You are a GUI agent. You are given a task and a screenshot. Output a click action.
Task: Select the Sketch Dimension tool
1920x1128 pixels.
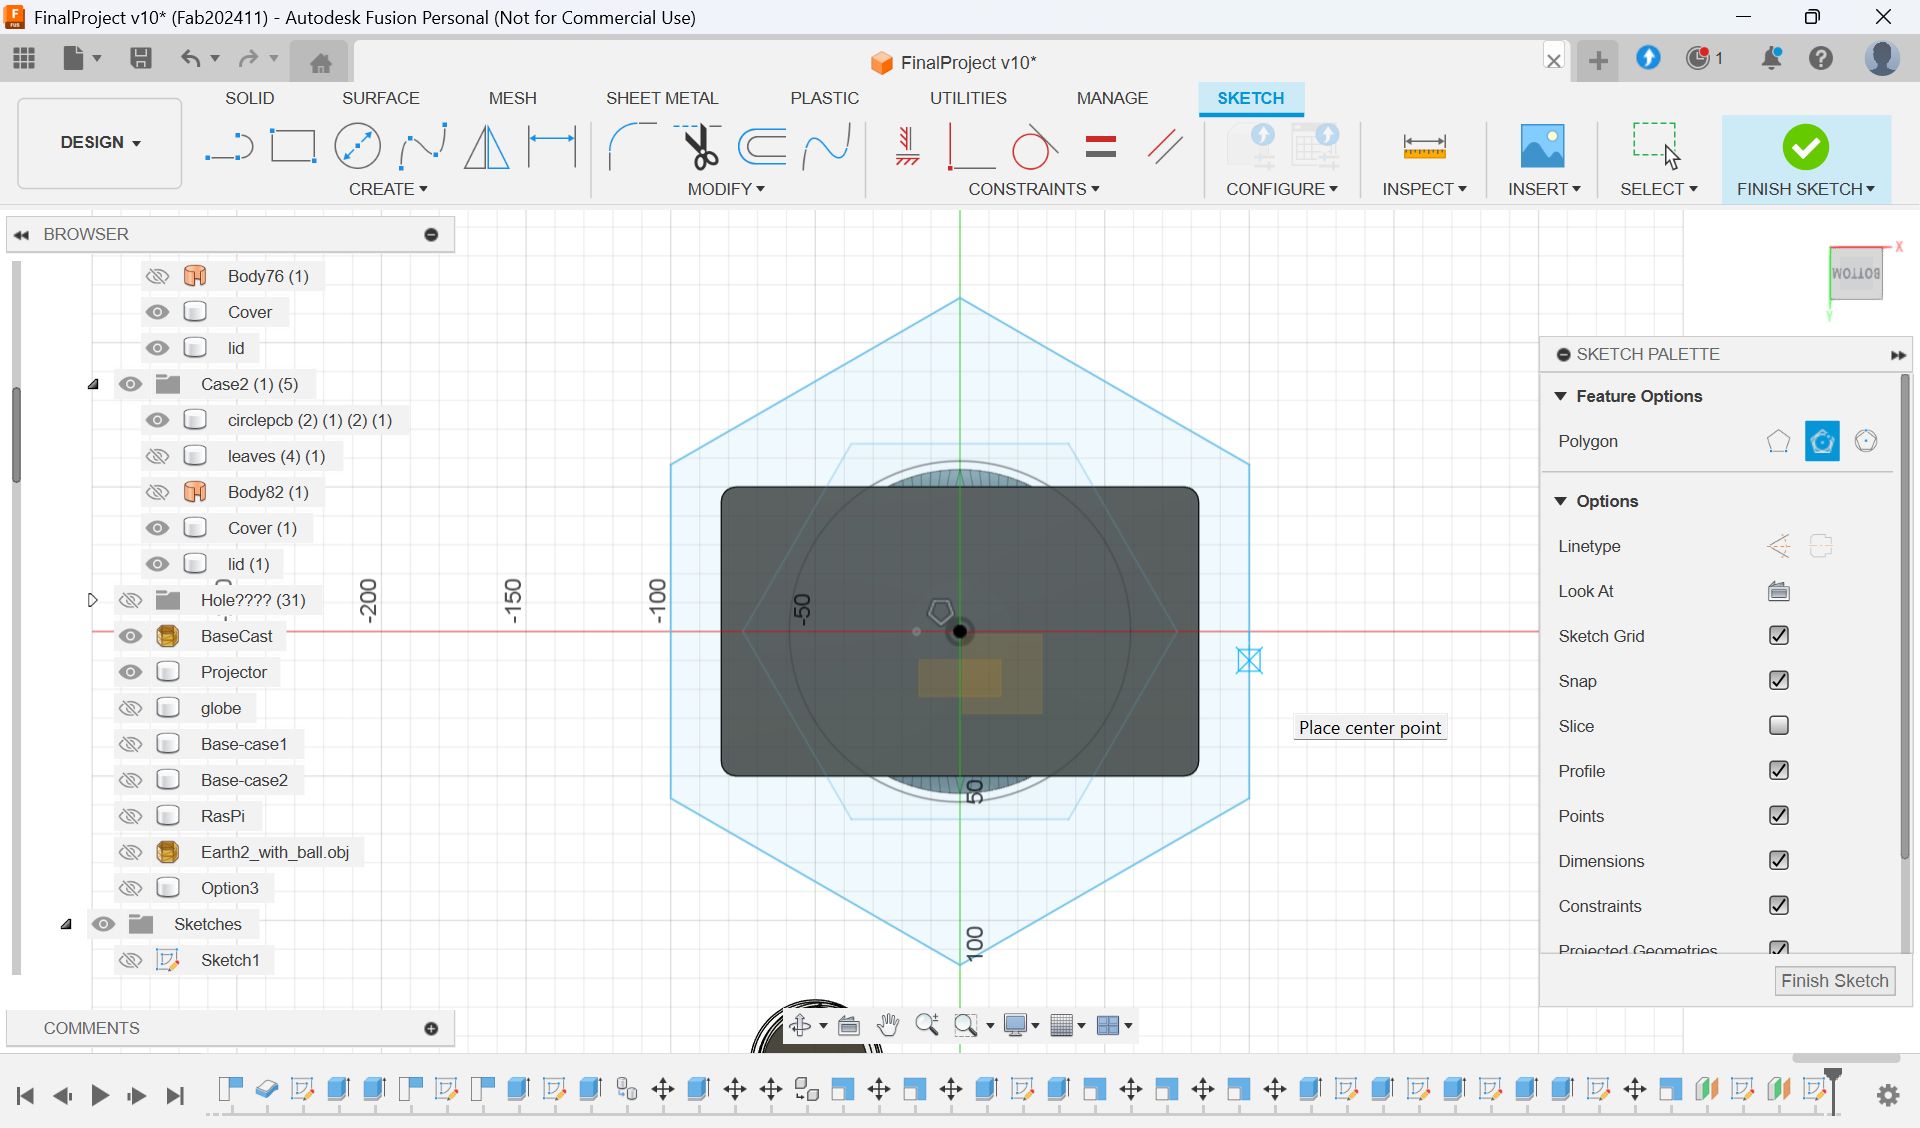pyautogui.click(x=552, y=147)
